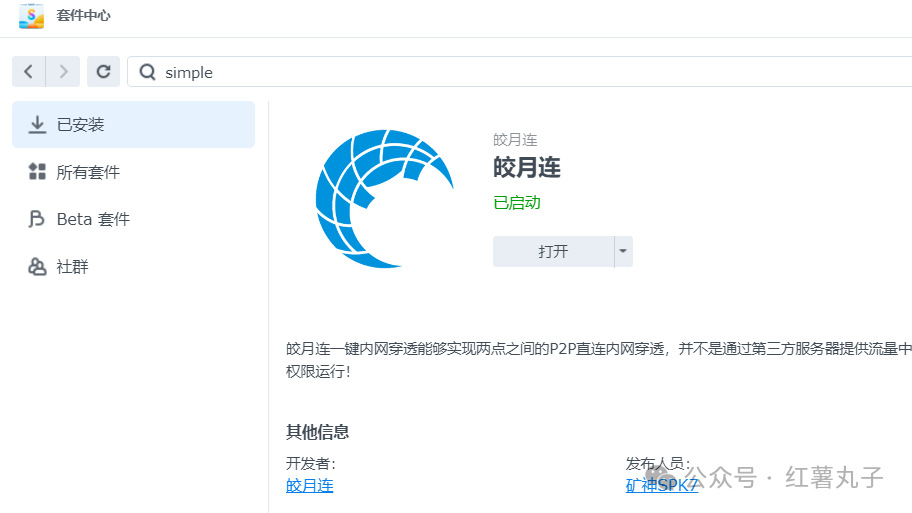This screenshot has width=912, height=513.
Task: Click the bold 皎月连 package title
Action: pyautogui.click(x=527, y=168)
